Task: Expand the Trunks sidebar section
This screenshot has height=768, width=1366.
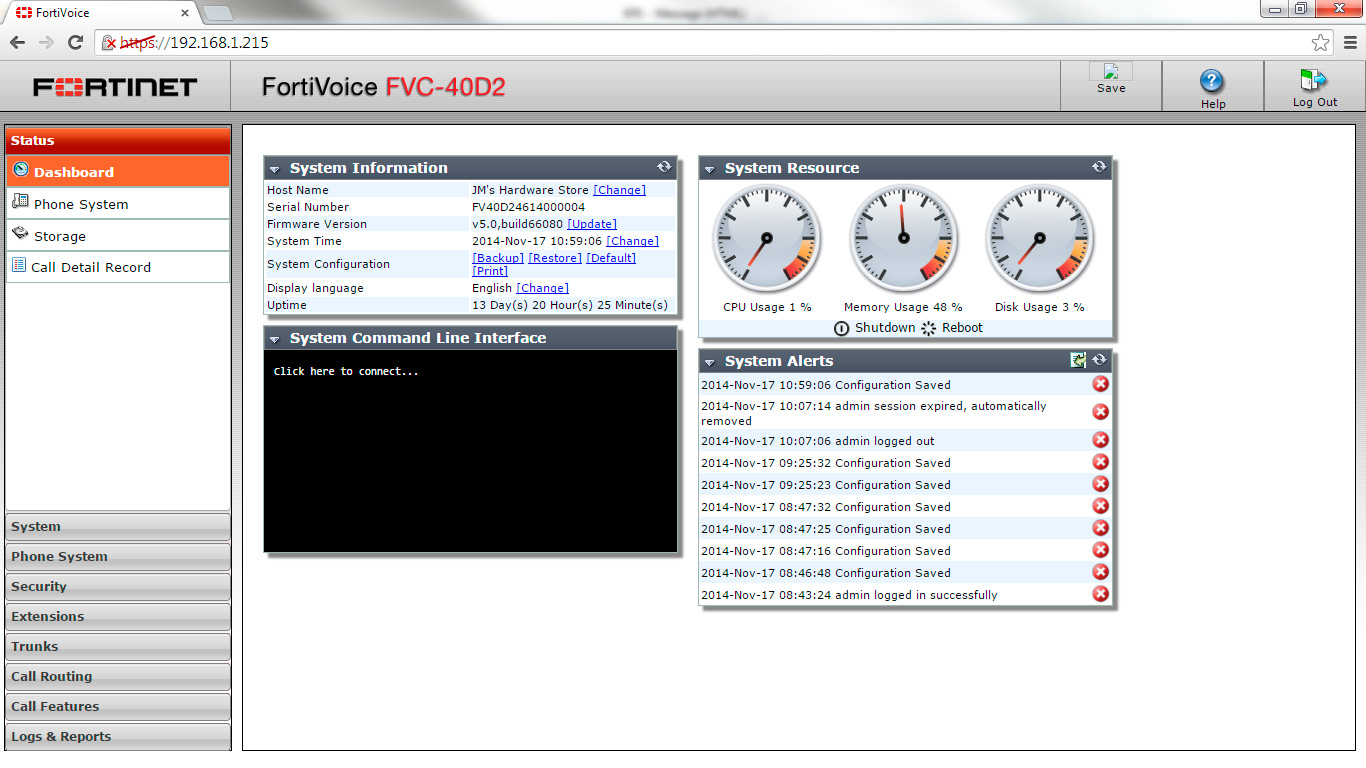Action: pyautogui.click(x=118, y=646)
